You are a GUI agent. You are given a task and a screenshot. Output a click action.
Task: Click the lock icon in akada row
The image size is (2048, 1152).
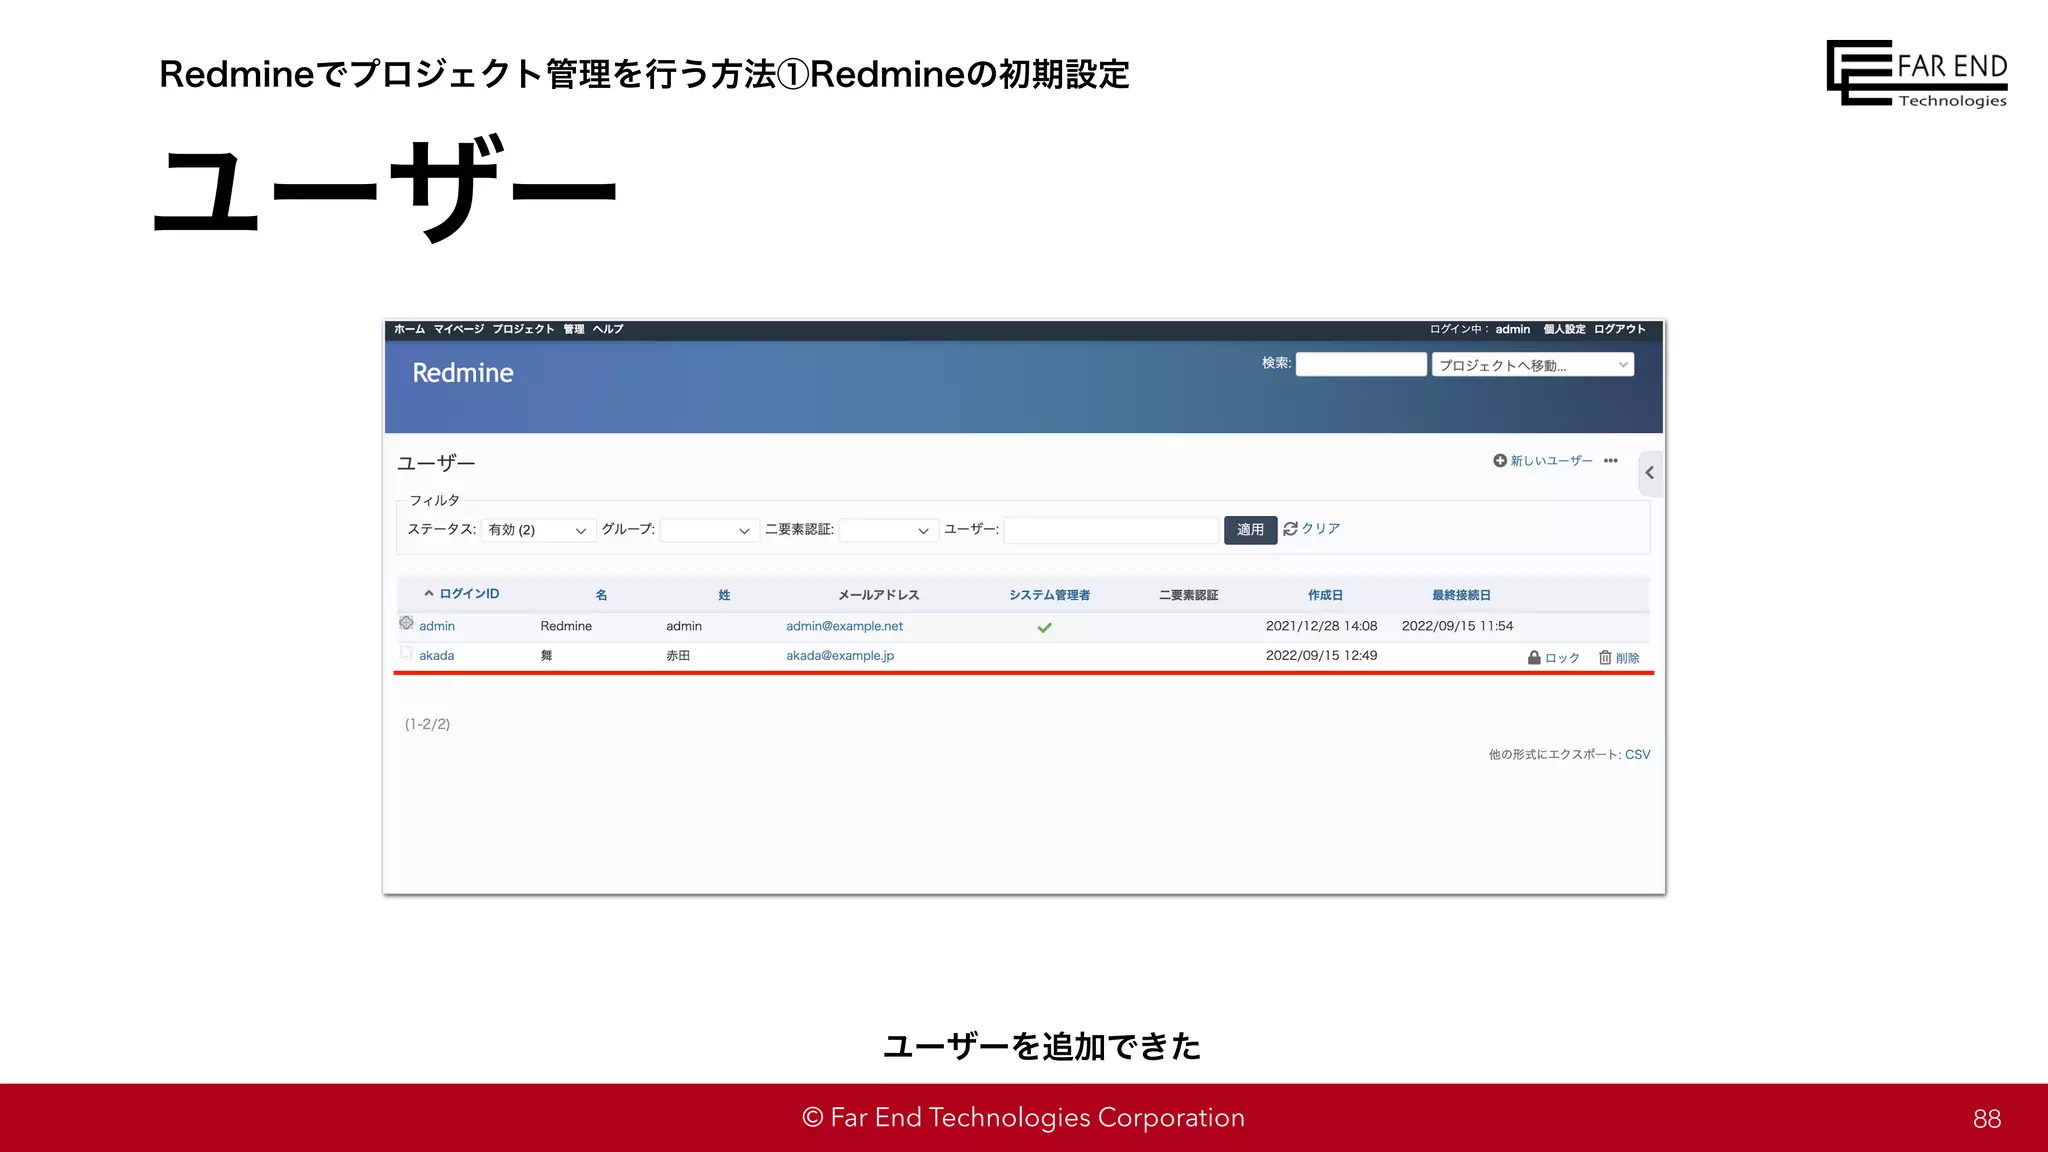[x=1534, y=658]
